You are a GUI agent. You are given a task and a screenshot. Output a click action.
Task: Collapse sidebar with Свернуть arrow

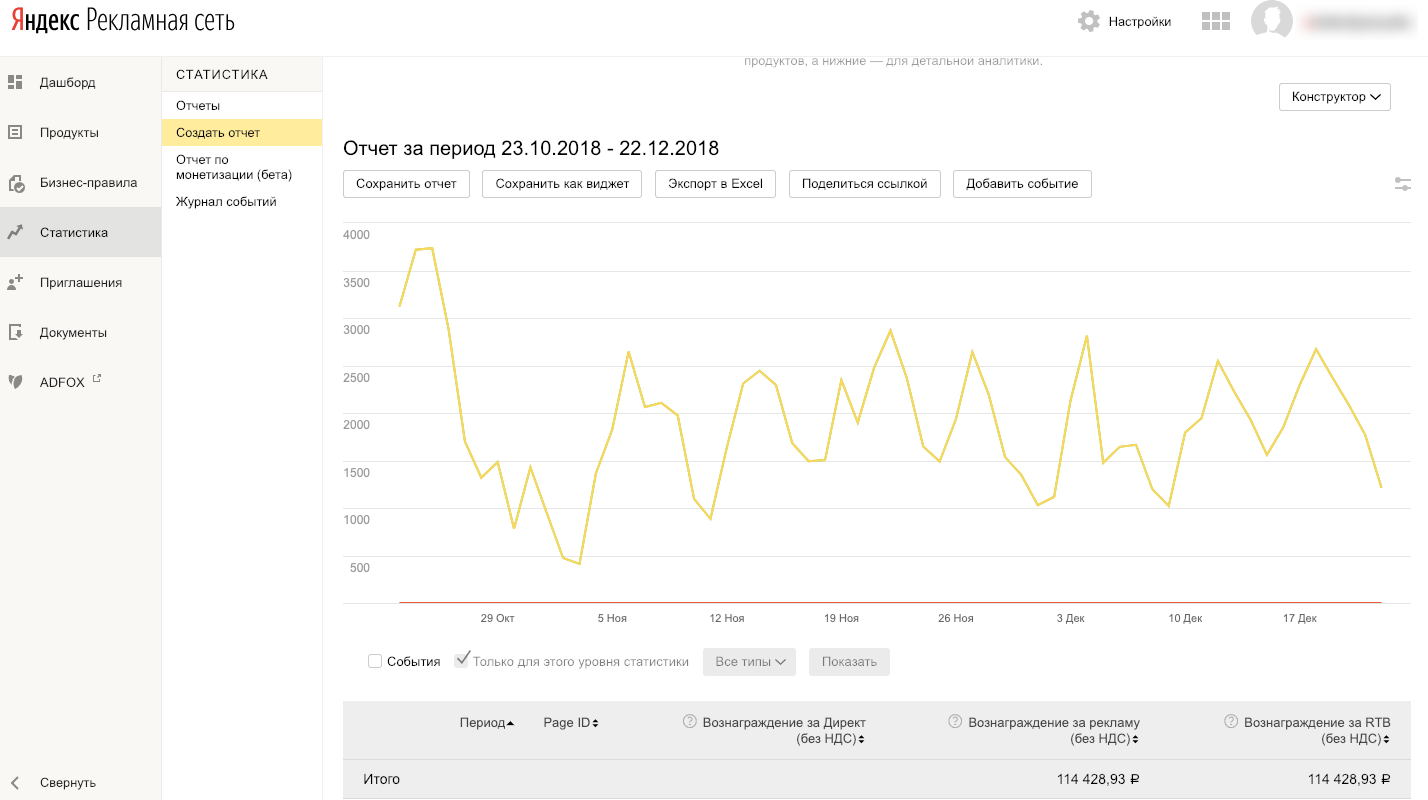pos(15,783)
